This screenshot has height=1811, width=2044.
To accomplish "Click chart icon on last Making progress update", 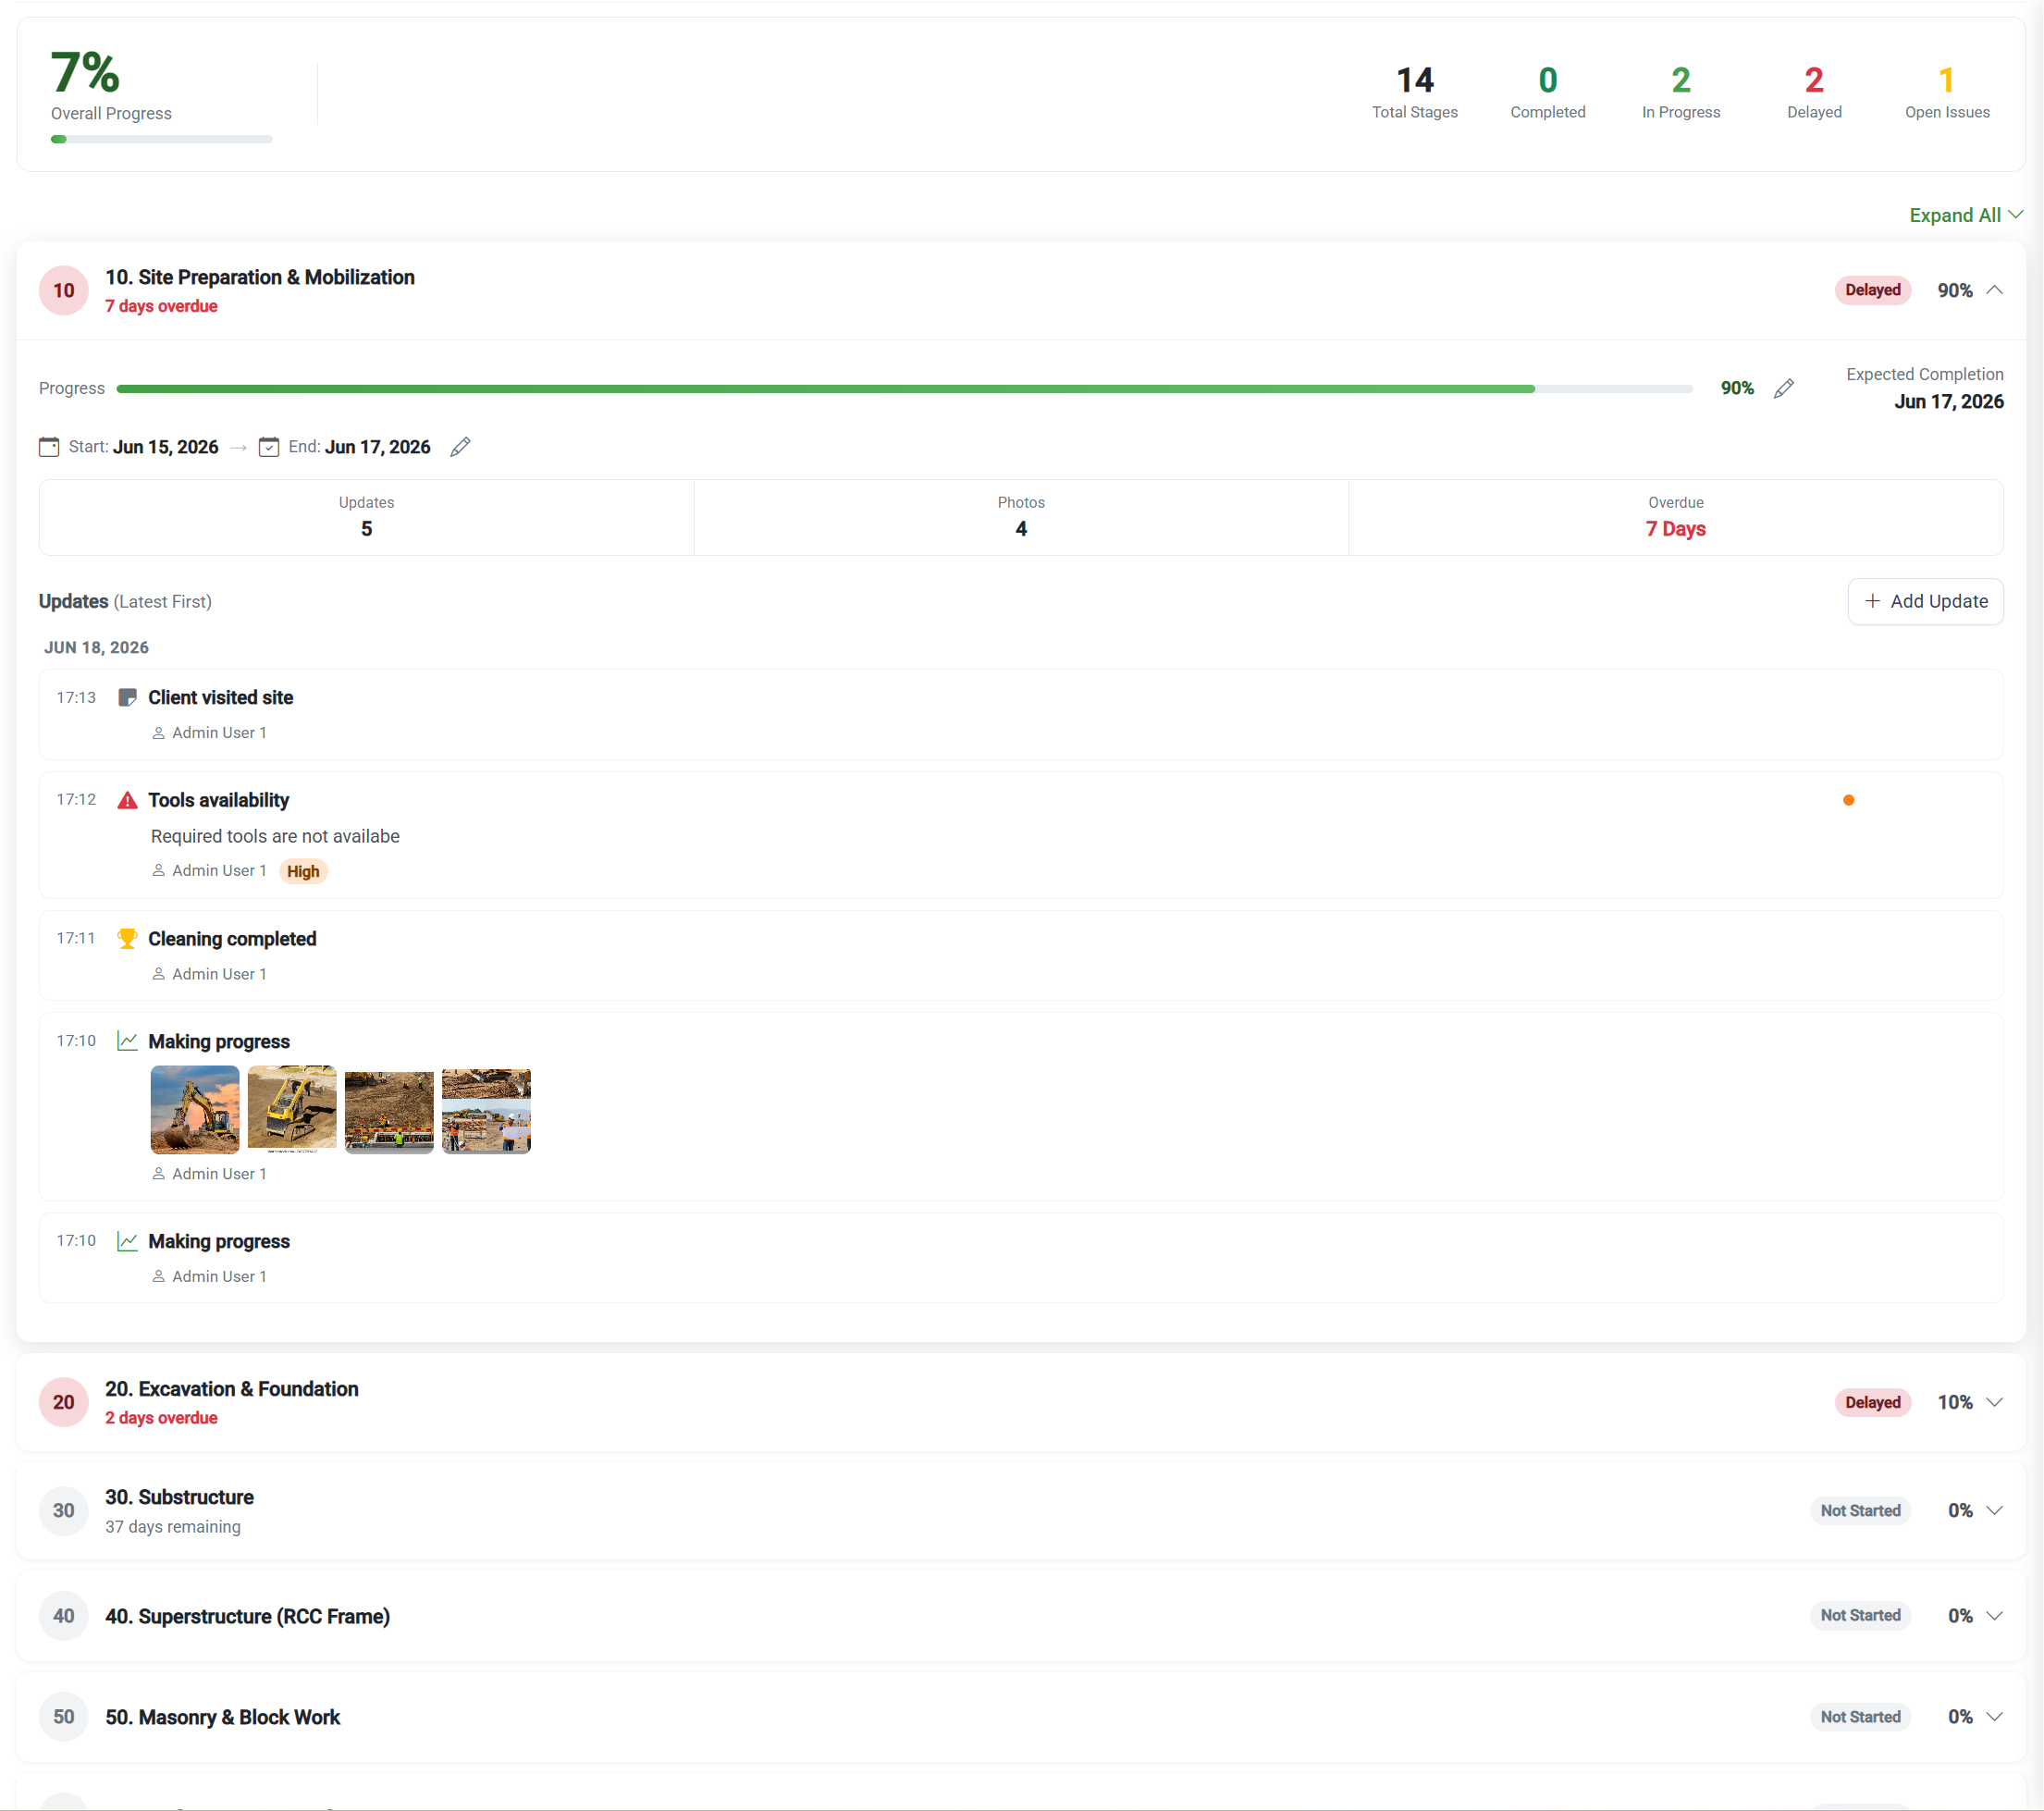I will point(127,1241).
